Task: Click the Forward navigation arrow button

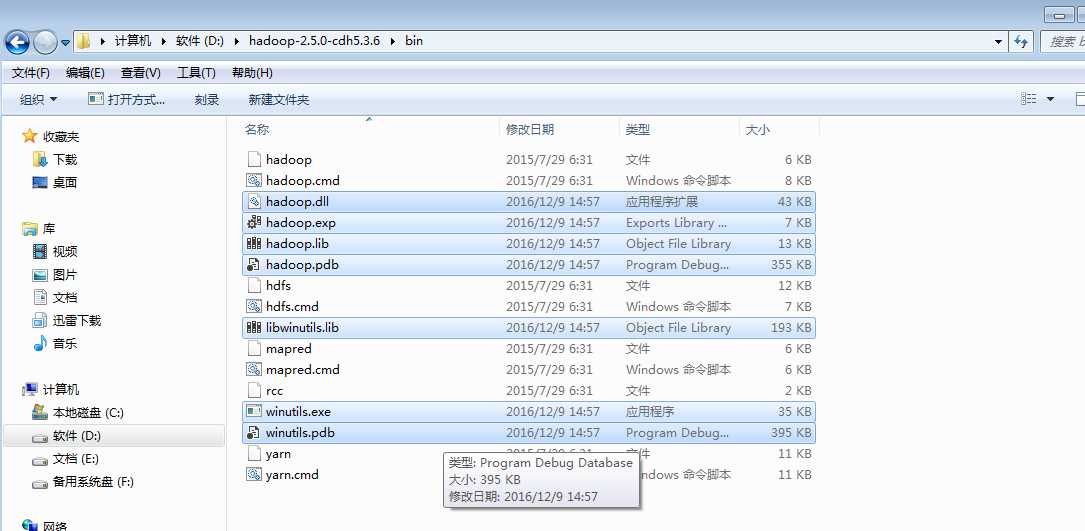Action: point(45,43)
